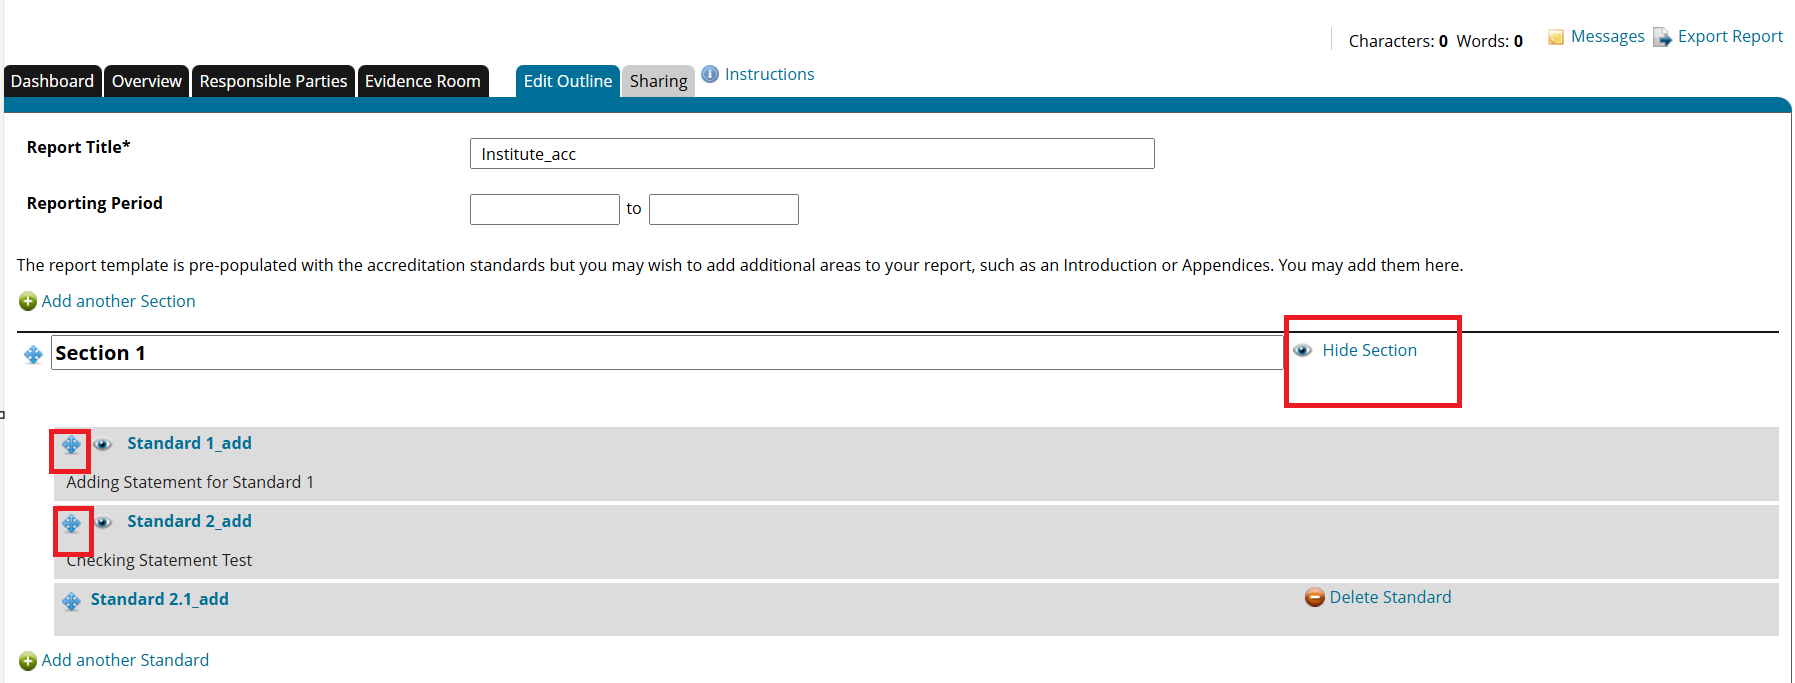The height and width of the screenshot is (683, 1795).
Task: Click the green plus icon for Add another Standard
Action: pyautogui.click(x=28, y=661)
